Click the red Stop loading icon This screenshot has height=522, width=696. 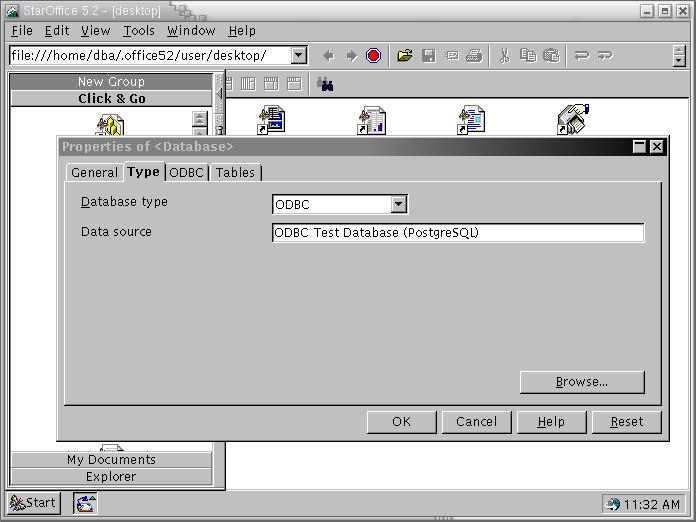373,56
